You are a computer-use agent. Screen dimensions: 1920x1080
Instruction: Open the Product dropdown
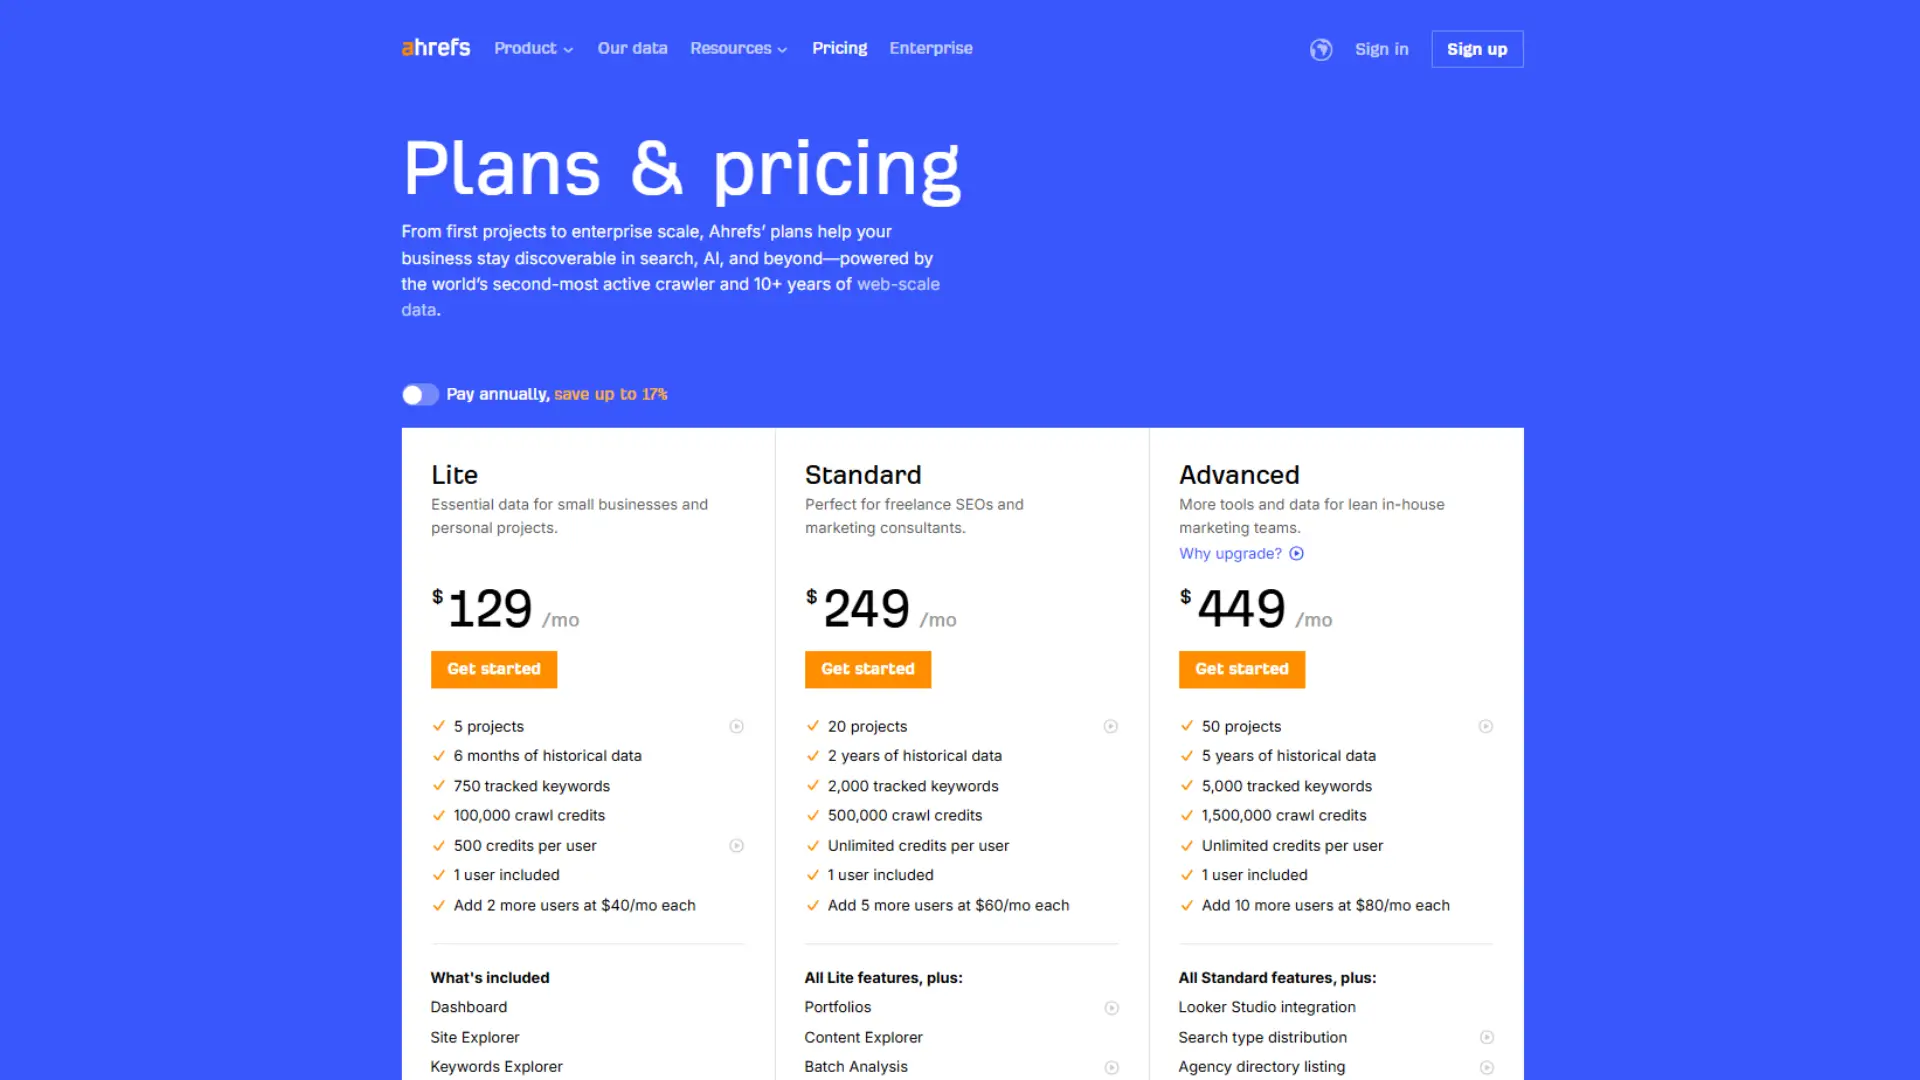[533, 48]
